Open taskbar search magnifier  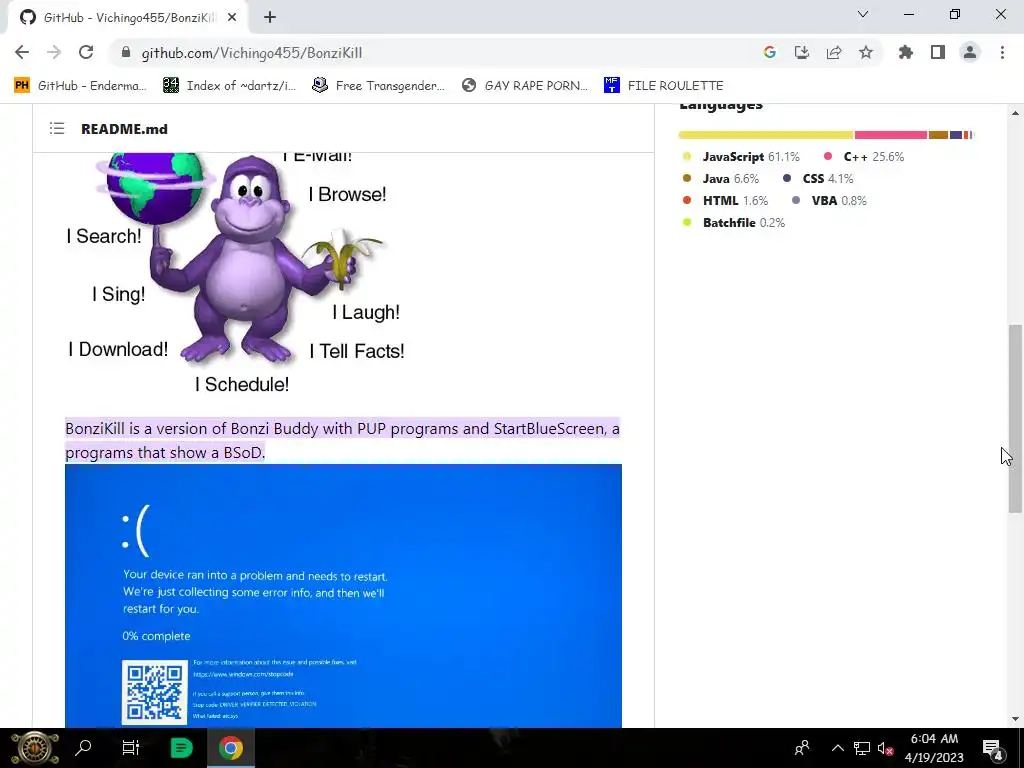click(x=83, y=748)
